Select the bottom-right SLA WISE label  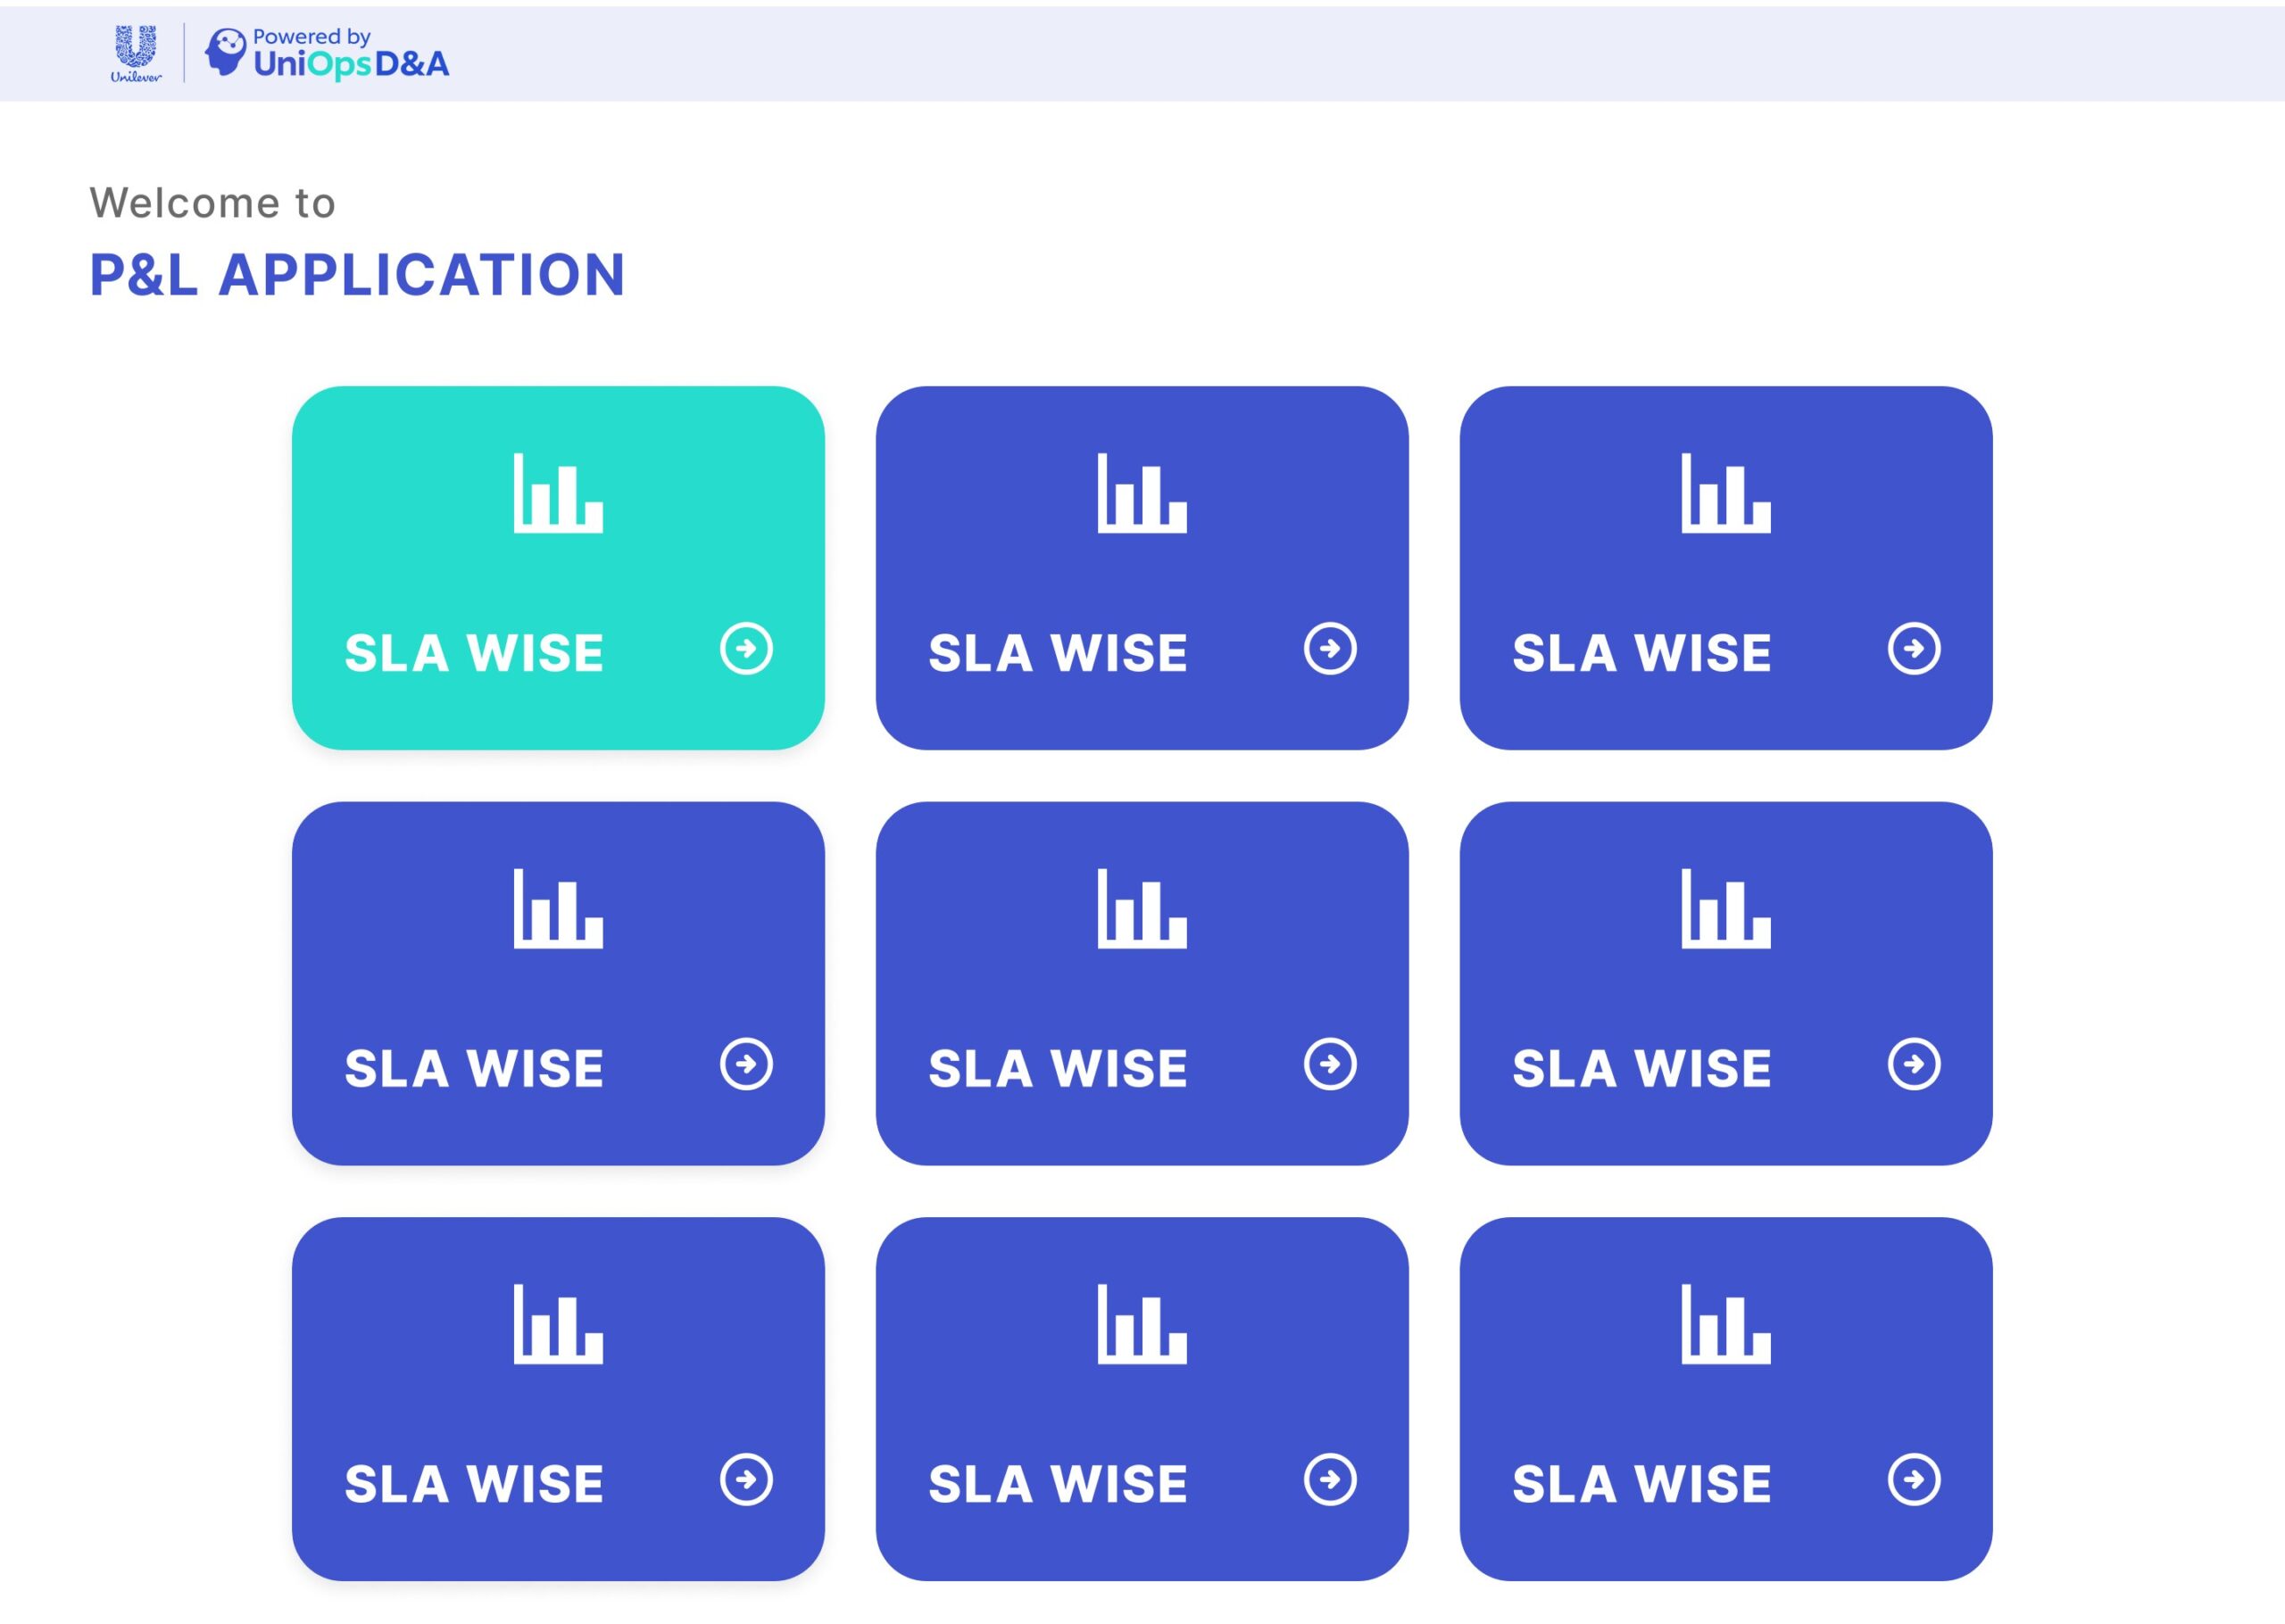click(1642, 1484)
